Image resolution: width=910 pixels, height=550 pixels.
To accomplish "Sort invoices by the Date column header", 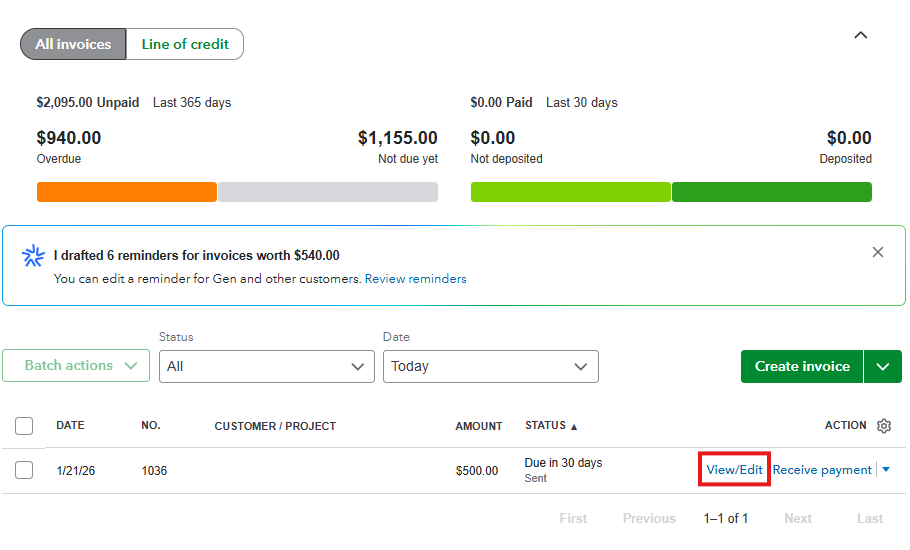I will (x=70, y=426).
